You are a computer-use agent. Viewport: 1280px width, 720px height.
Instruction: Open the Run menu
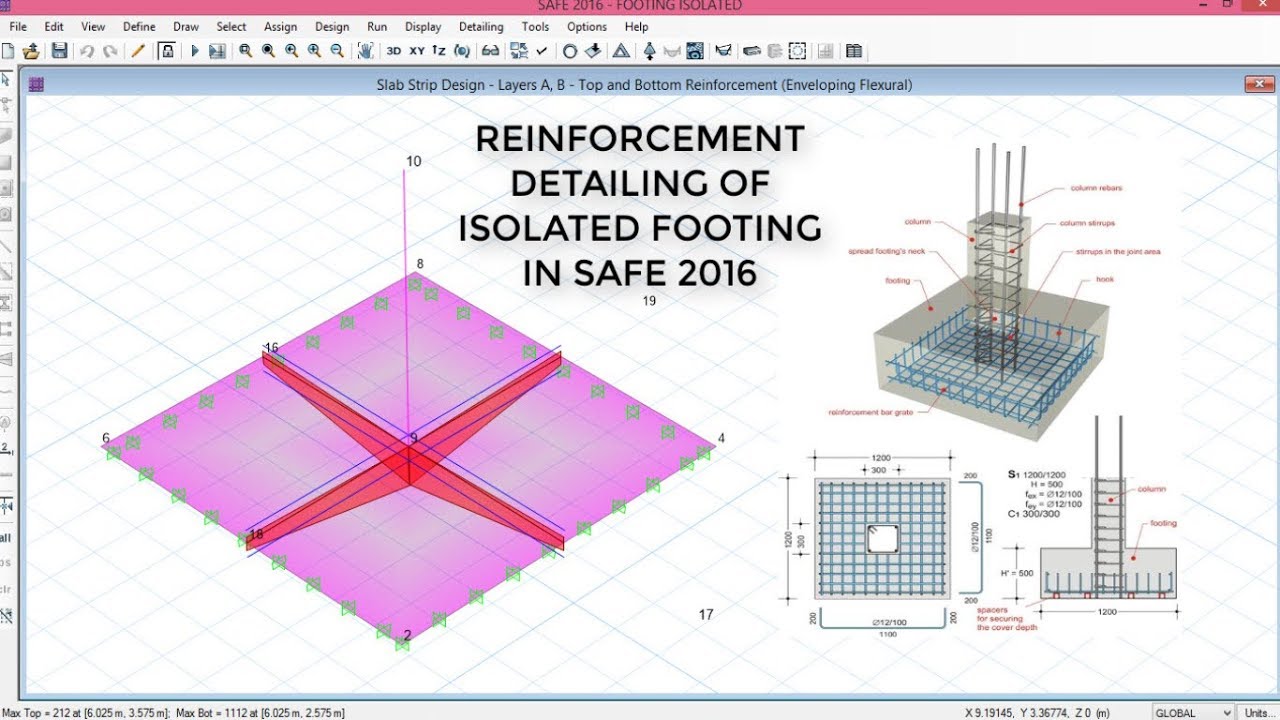coord(377,27)
